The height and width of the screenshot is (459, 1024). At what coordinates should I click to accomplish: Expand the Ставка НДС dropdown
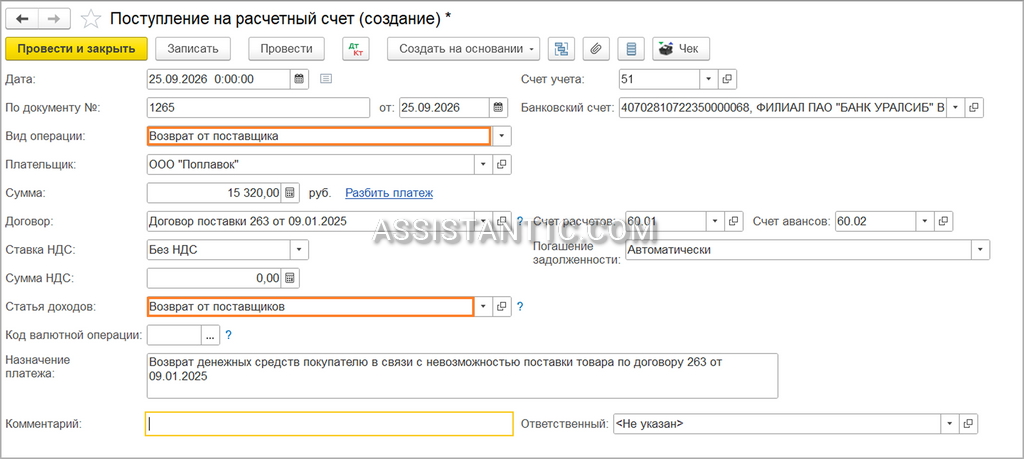tap(299, 249)
